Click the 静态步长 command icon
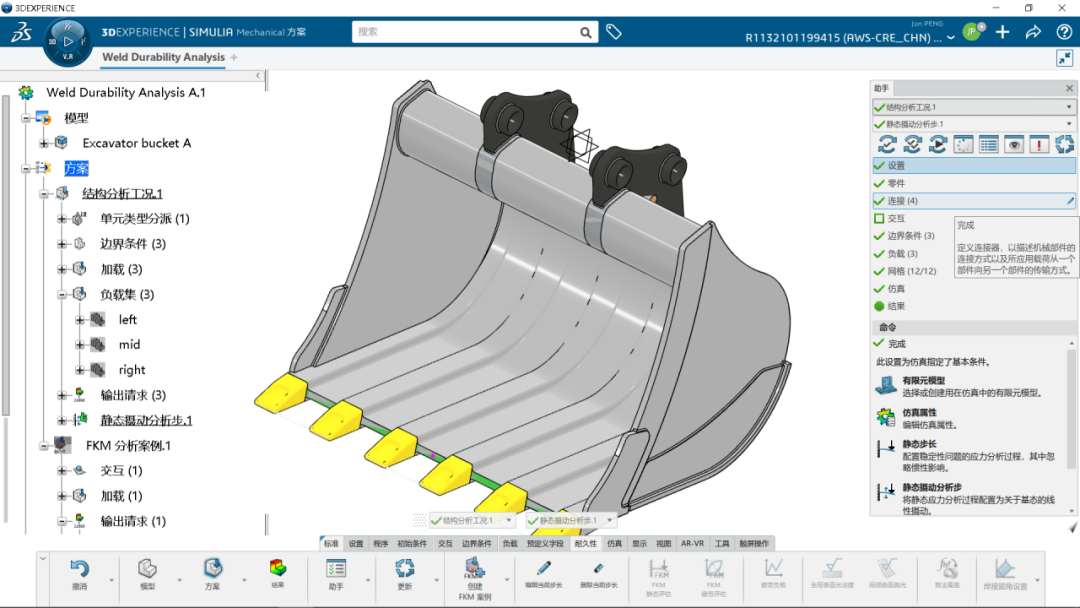Image resolution: width=1080 pixels, height=608 pixels. (x=886, y=449)
